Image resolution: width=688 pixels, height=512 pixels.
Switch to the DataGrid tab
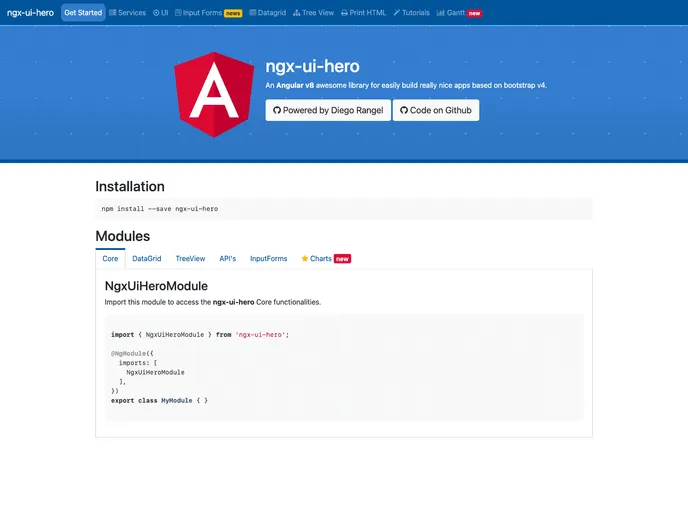(x=147, y=258)
